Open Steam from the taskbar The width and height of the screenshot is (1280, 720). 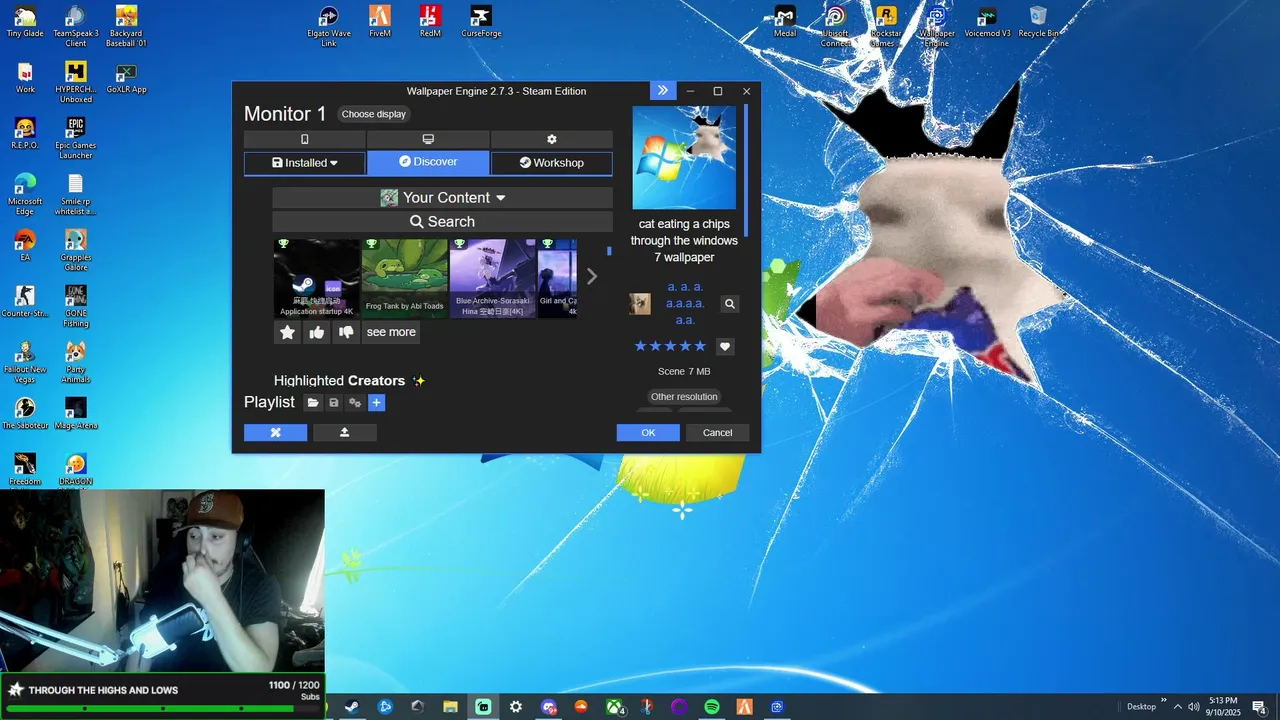352,707
